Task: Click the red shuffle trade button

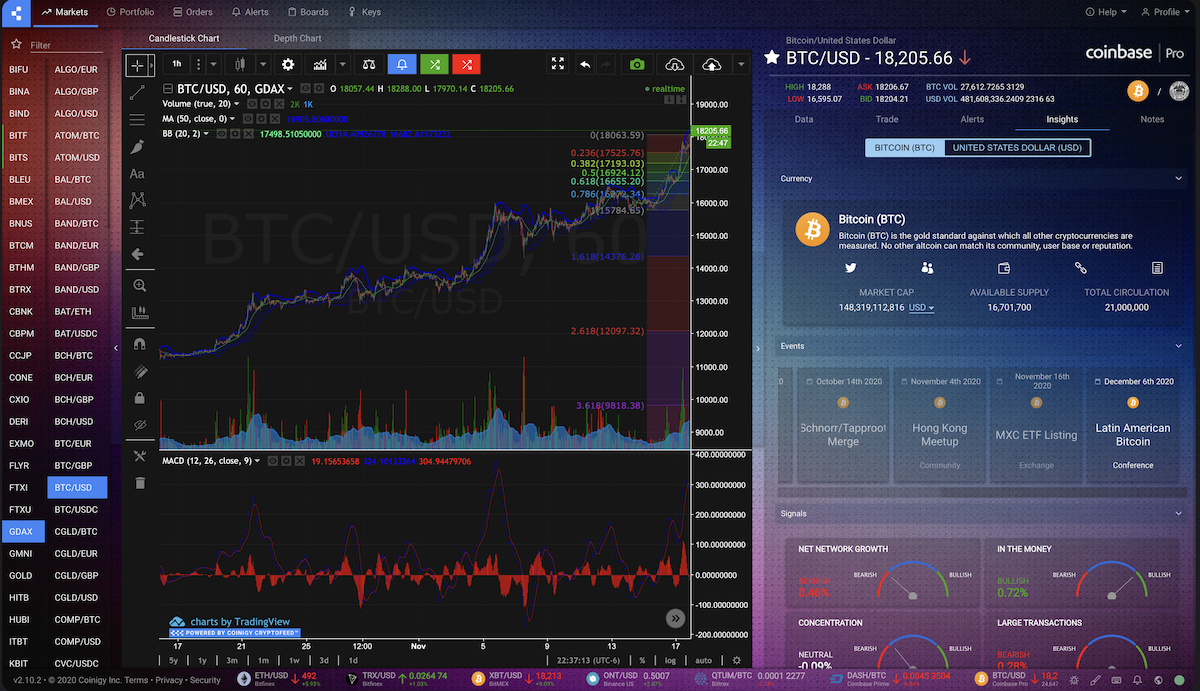Action: coord(466,64)
